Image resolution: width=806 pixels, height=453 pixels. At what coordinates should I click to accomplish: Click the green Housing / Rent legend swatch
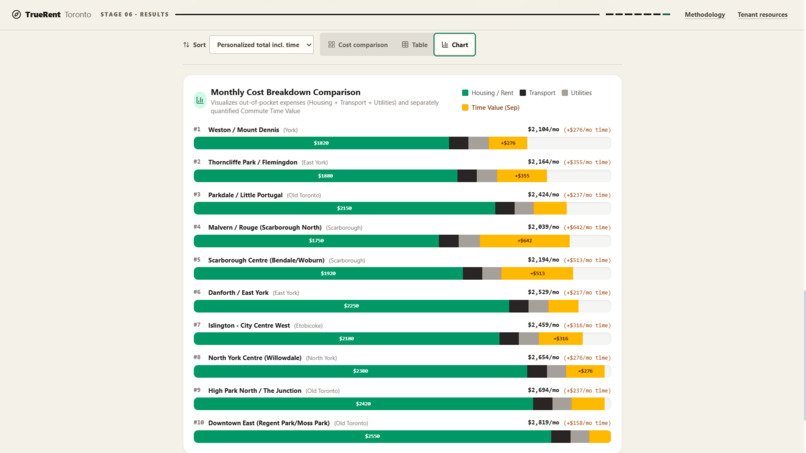[x=465, y=93]
